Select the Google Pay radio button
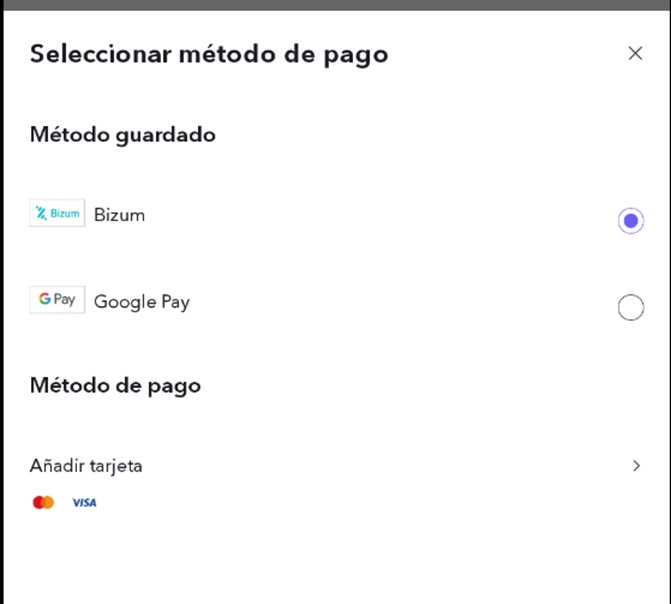The image size is (671, 604). click(x=631, y=308)
